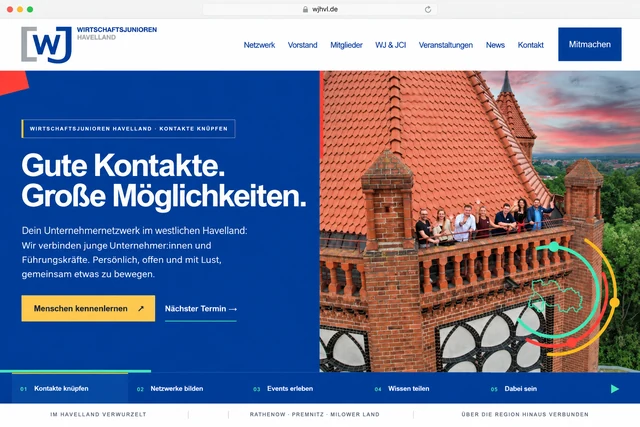Maximize the window with the green button
The image size is (640, 427).
coord(30,9)
